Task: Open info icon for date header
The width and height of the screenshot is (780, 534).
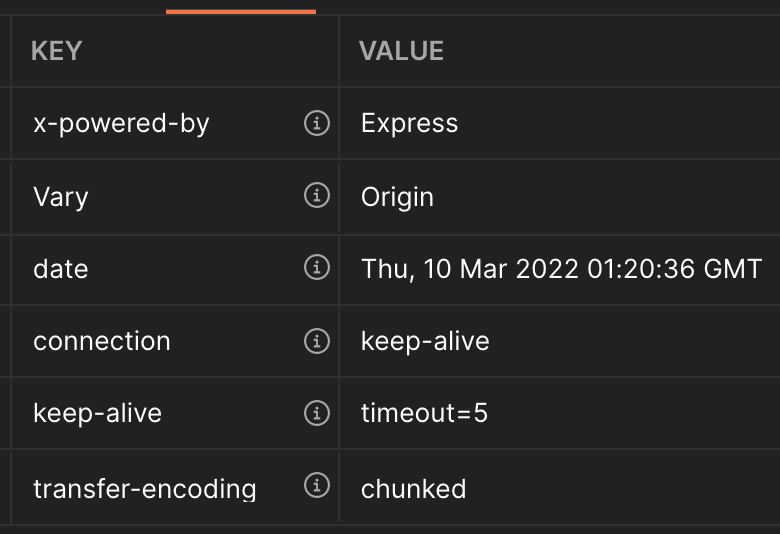Action: pos(317,267)
